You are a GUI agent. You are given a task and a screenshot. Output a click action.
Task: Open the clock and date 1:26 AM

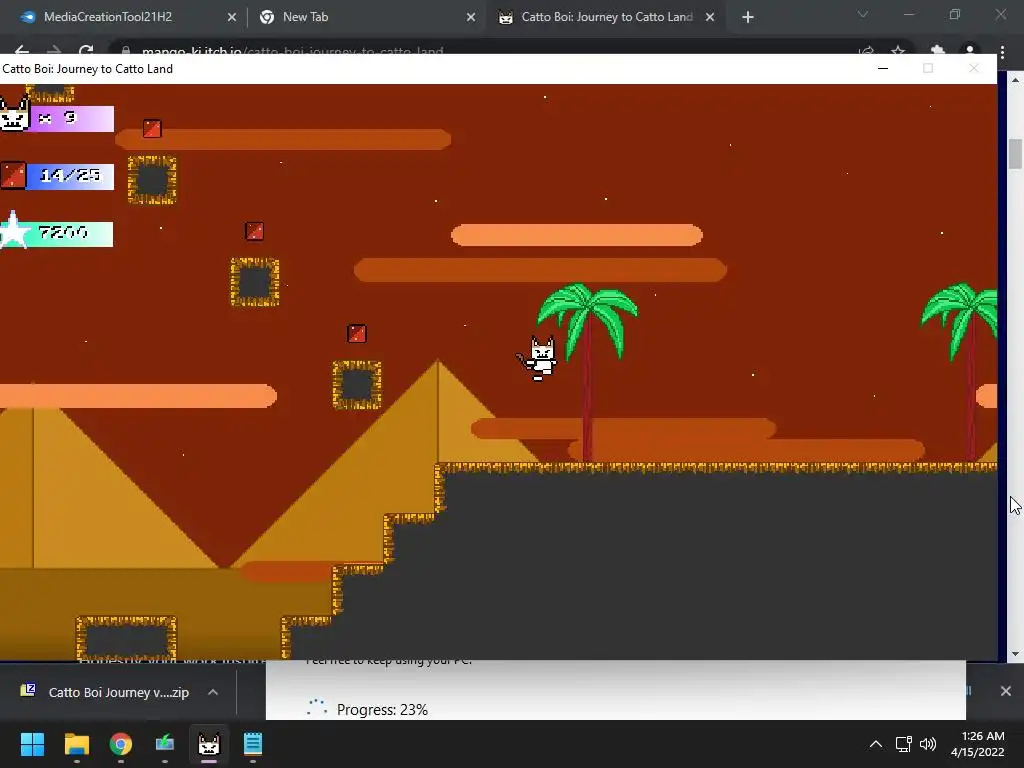click(x=978, y=744)
